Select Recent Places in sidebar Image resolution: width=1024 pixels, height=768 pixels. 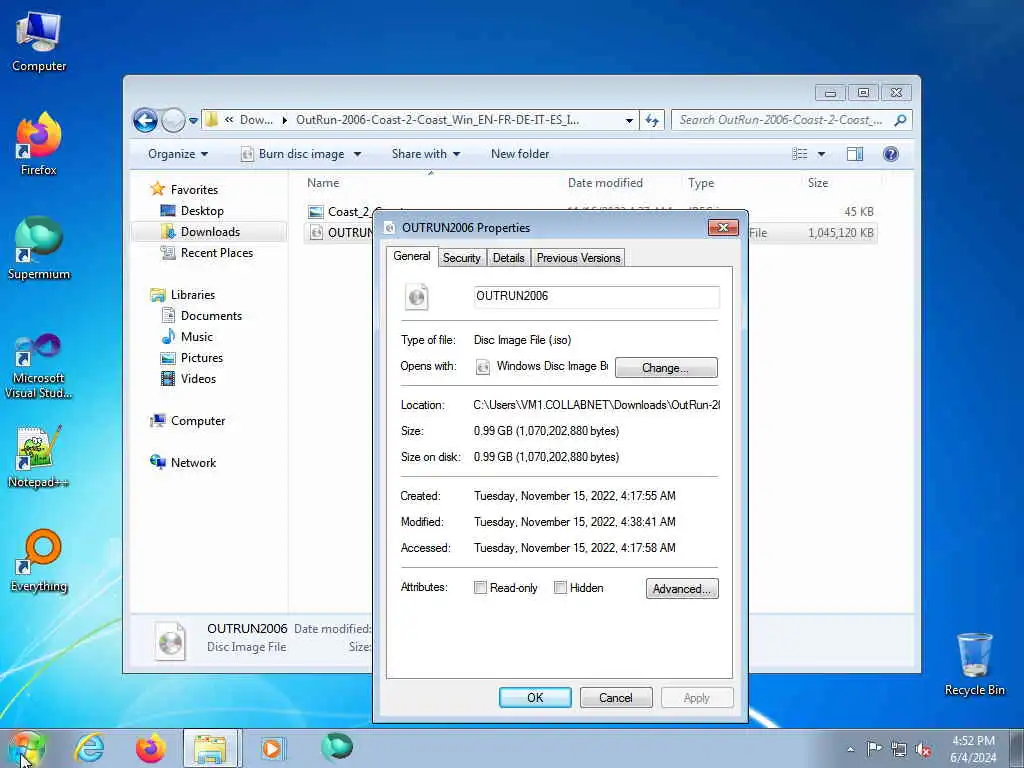(216, 253)
